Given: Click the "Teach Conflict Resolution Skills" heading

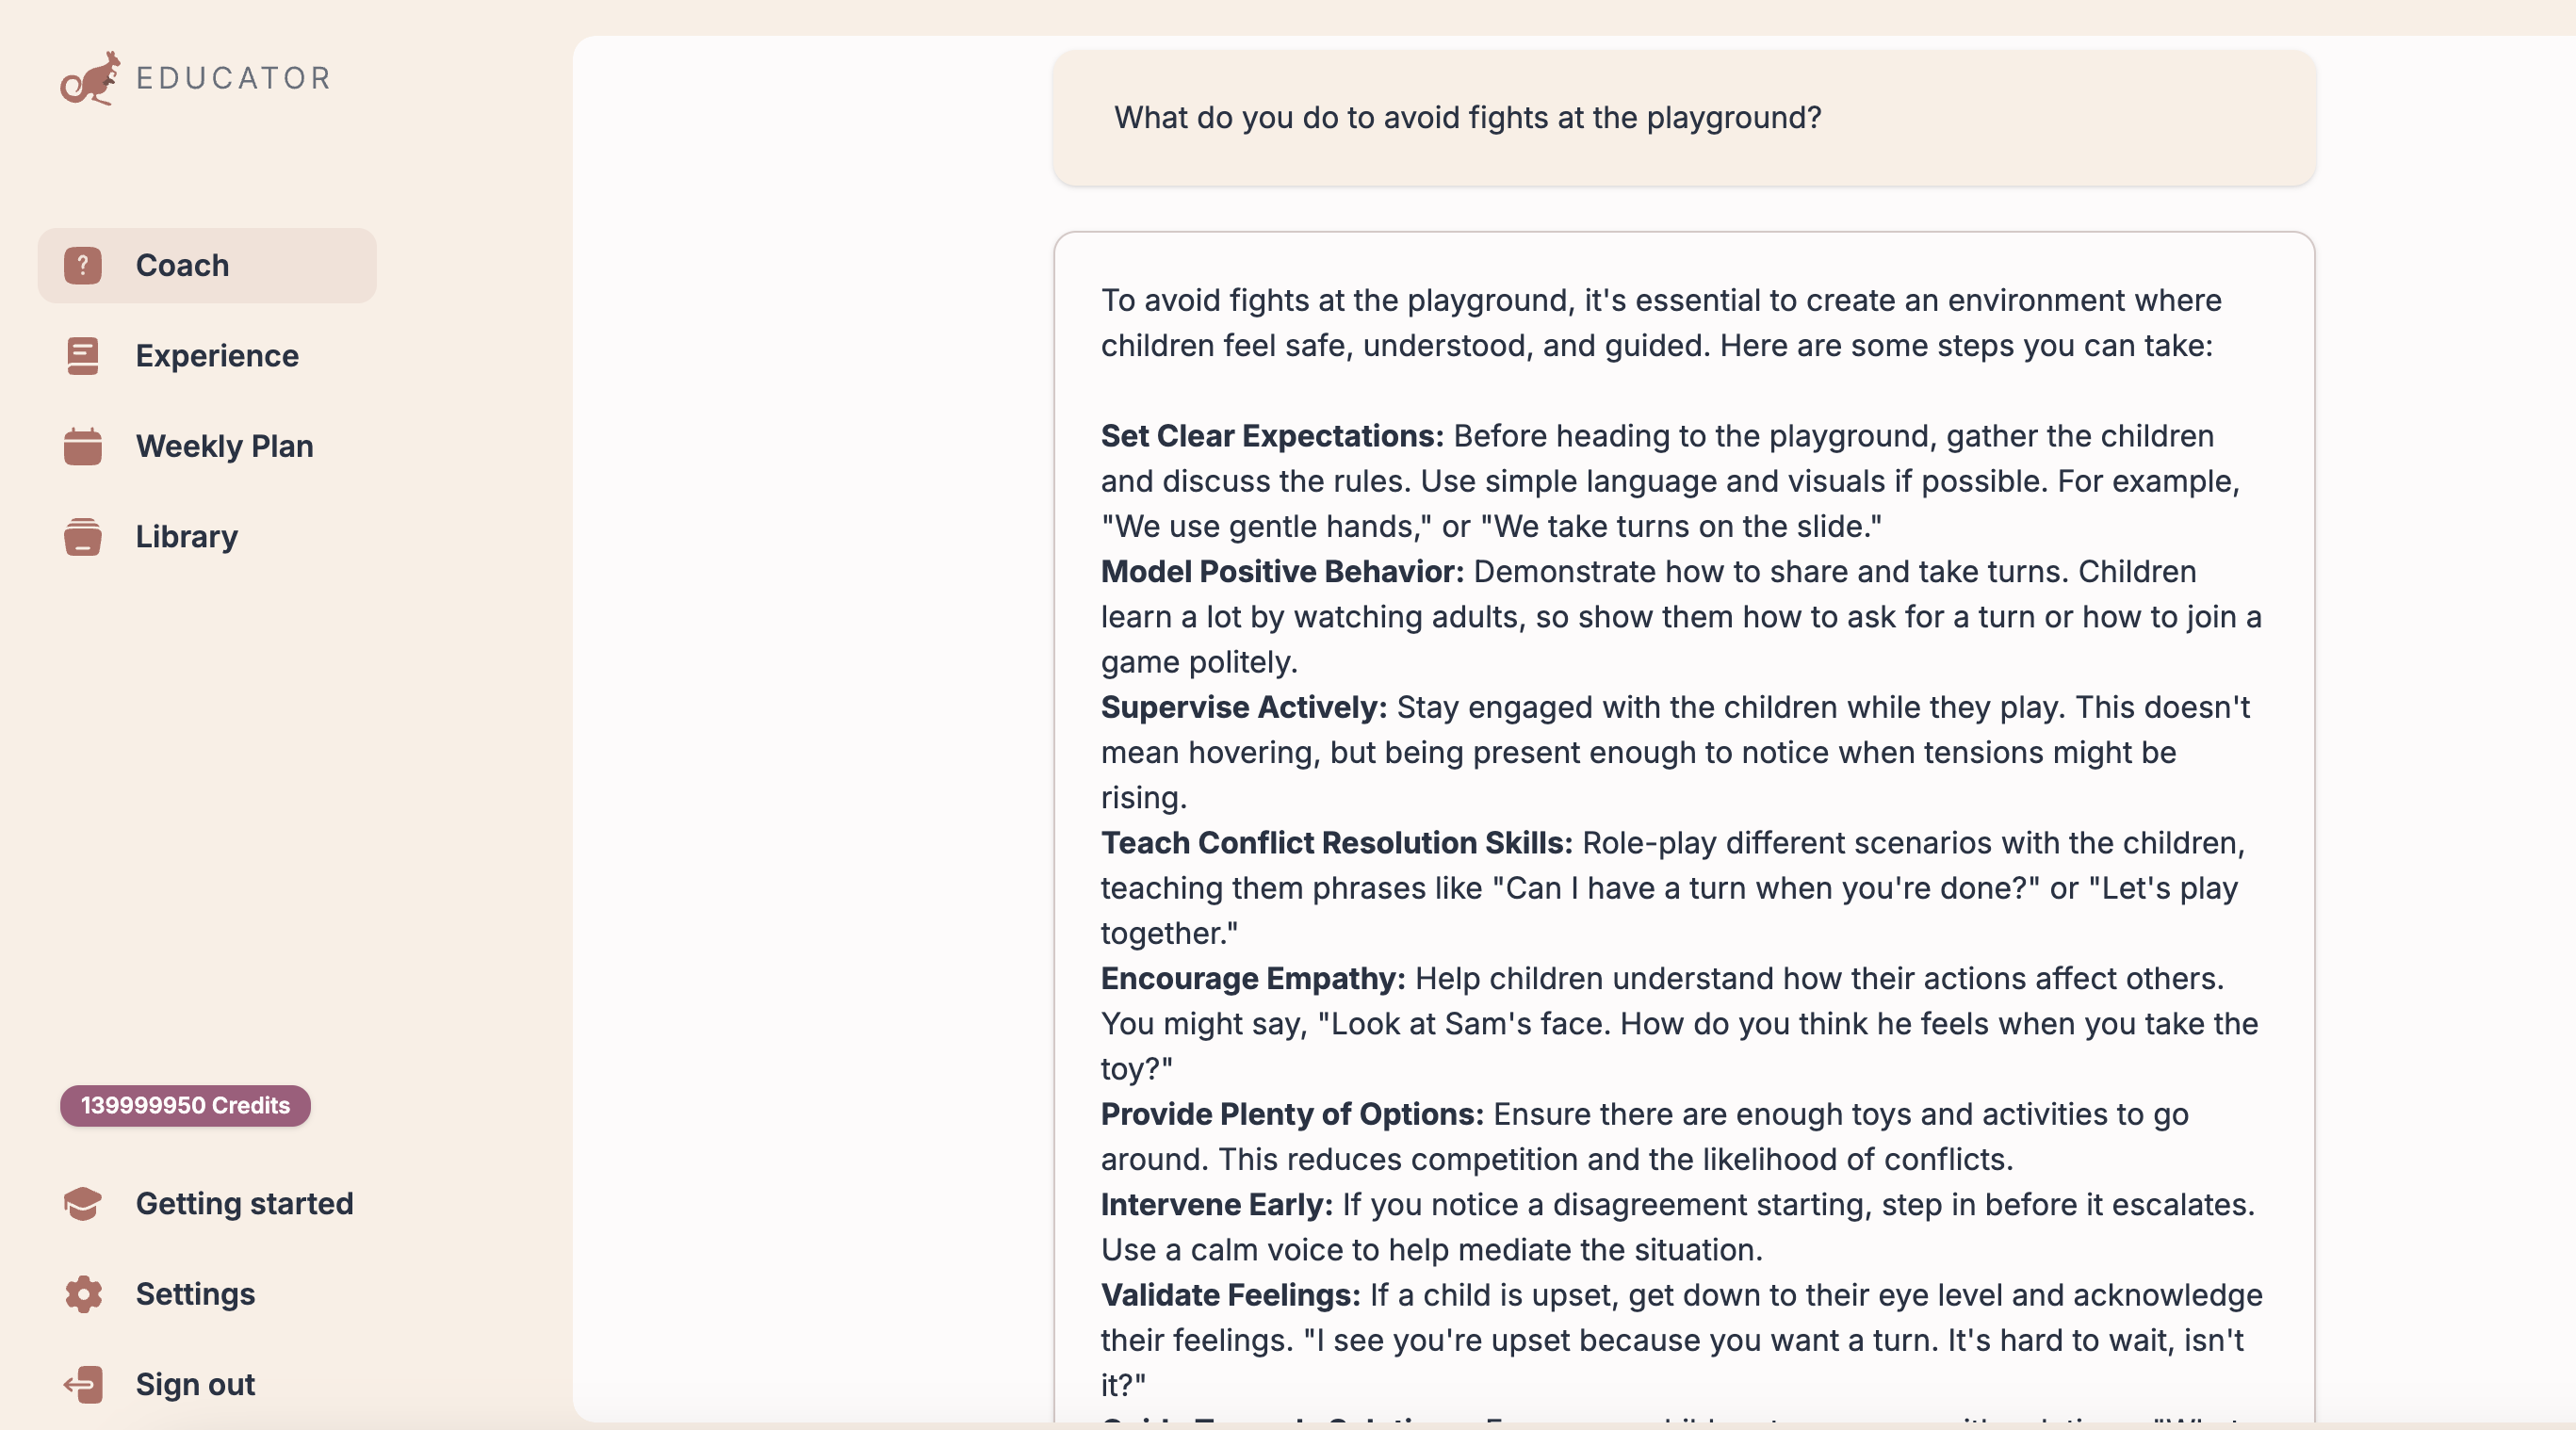Looking at the screenshot, I should (x=1336, y=843).
